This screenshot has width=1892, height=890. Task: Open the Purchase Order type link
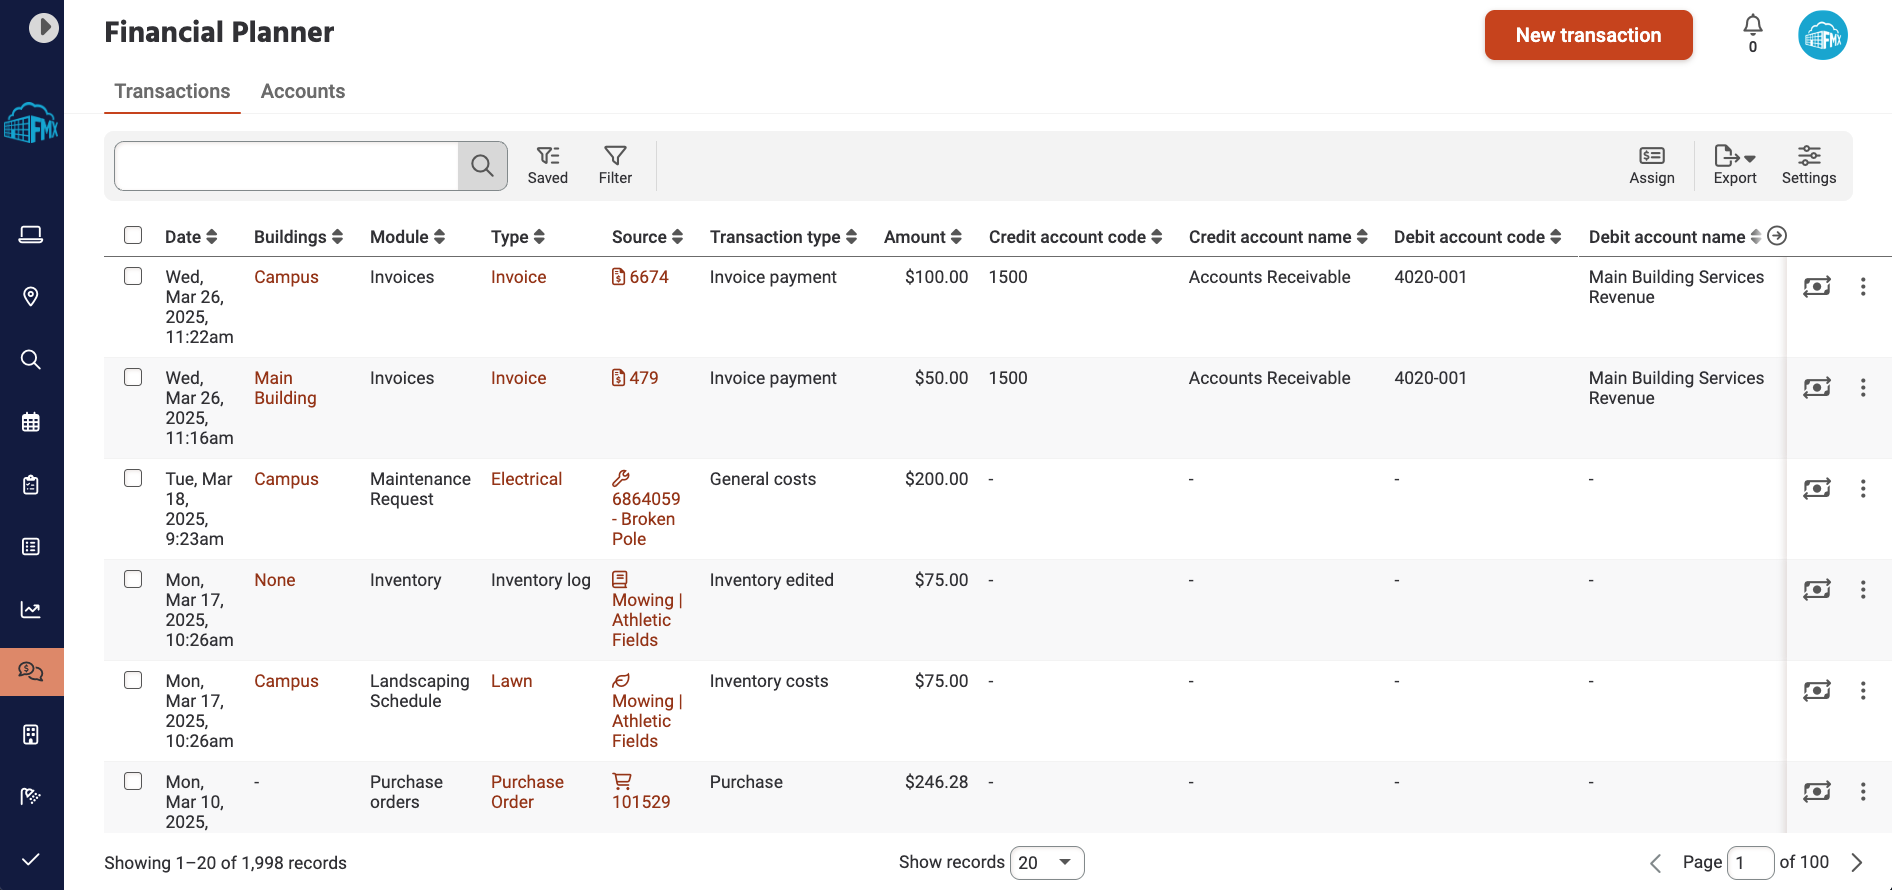[527, 792]
